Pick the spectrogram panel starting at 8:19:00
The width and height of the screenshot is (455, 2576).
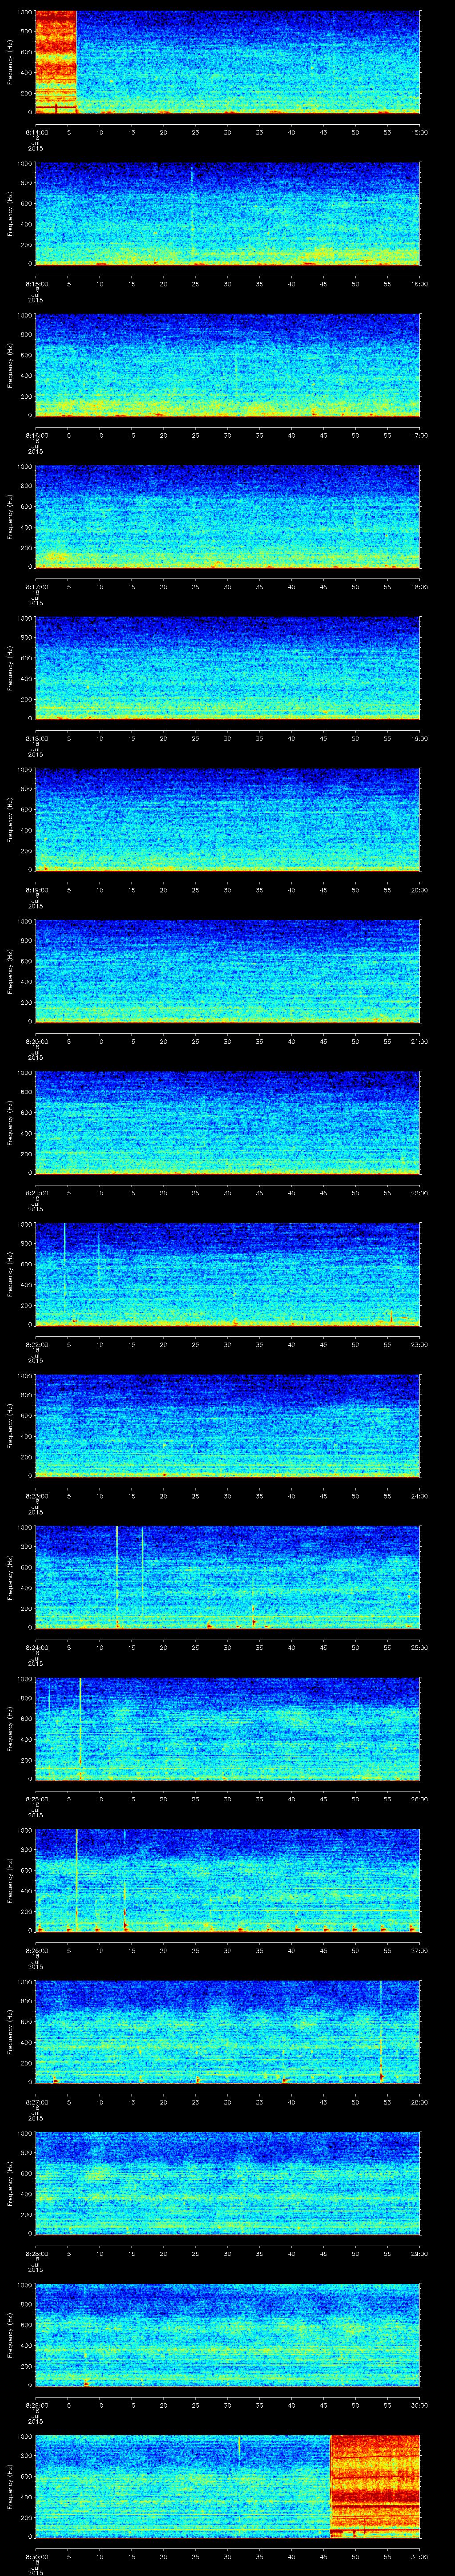click(x=227, y=820)
